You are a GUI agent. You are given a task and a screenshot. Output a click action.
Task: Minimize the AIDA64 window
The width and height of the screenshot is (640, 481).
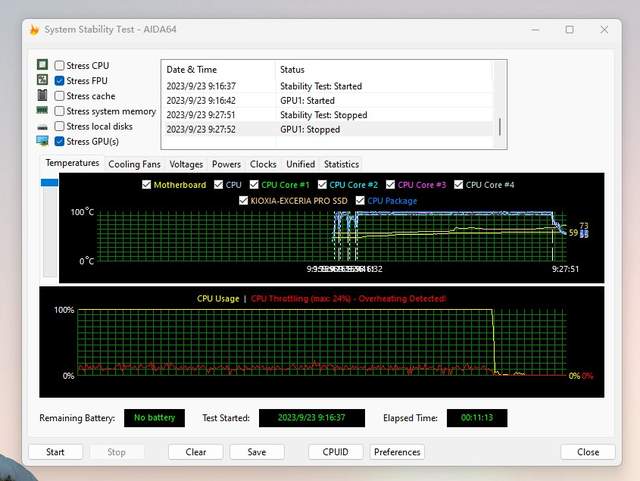coord(536,30)
